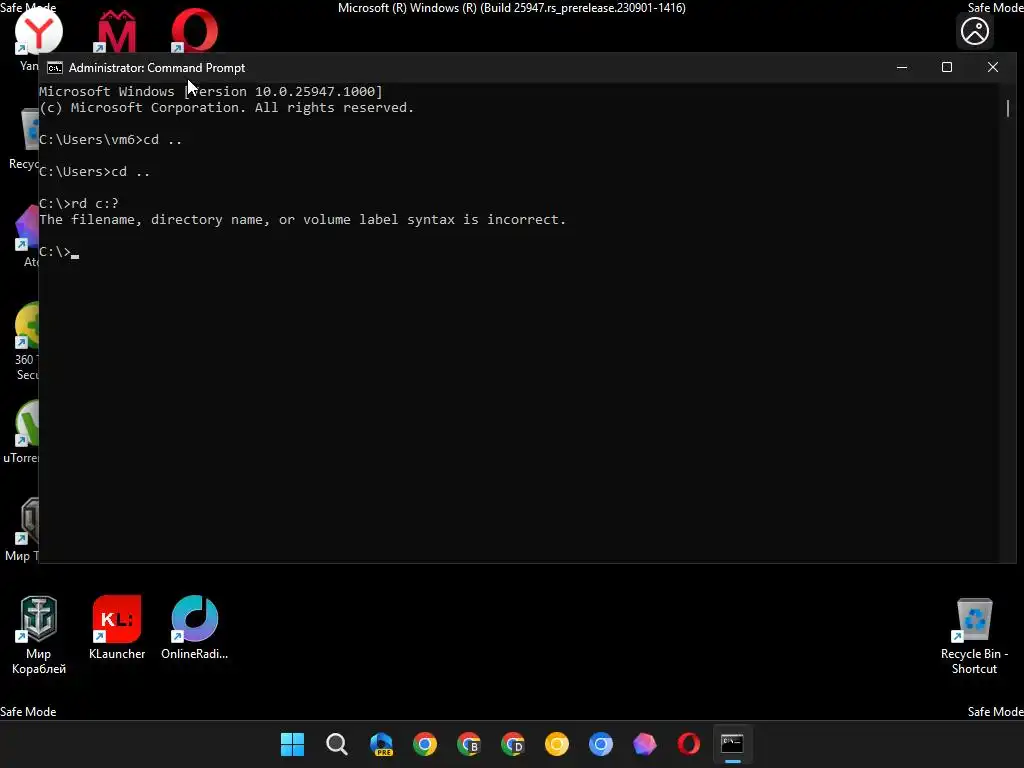The width and height of the screenshot is (1024, 768).
Task: Launch Edge PRE browser from taskbar
Action: click(381, 744)
